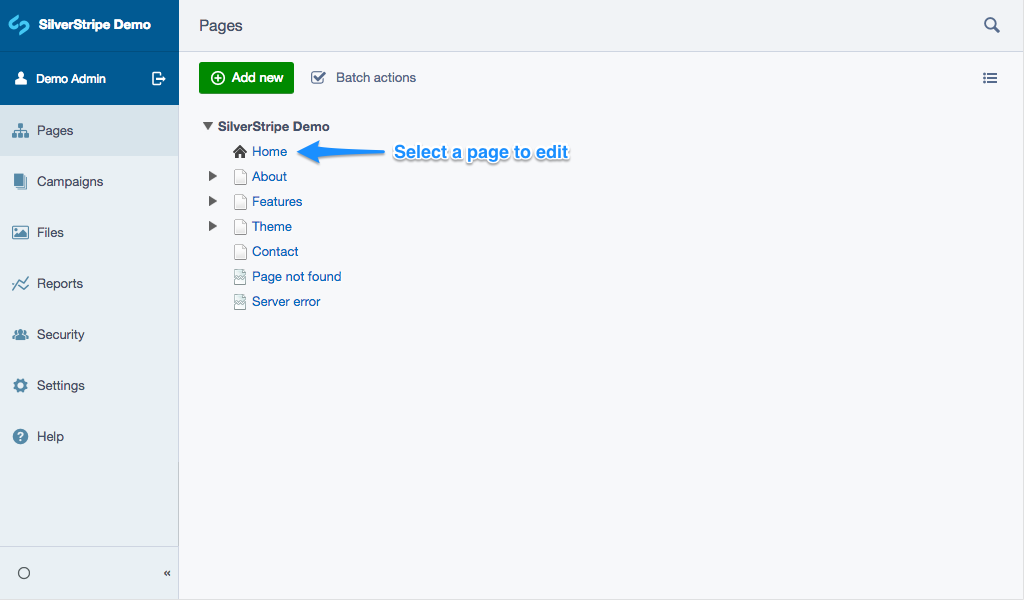Screen dimensions: 1024x600
Task: Collapse the left sidebar with the chevron
Action: tap(167, 573)
